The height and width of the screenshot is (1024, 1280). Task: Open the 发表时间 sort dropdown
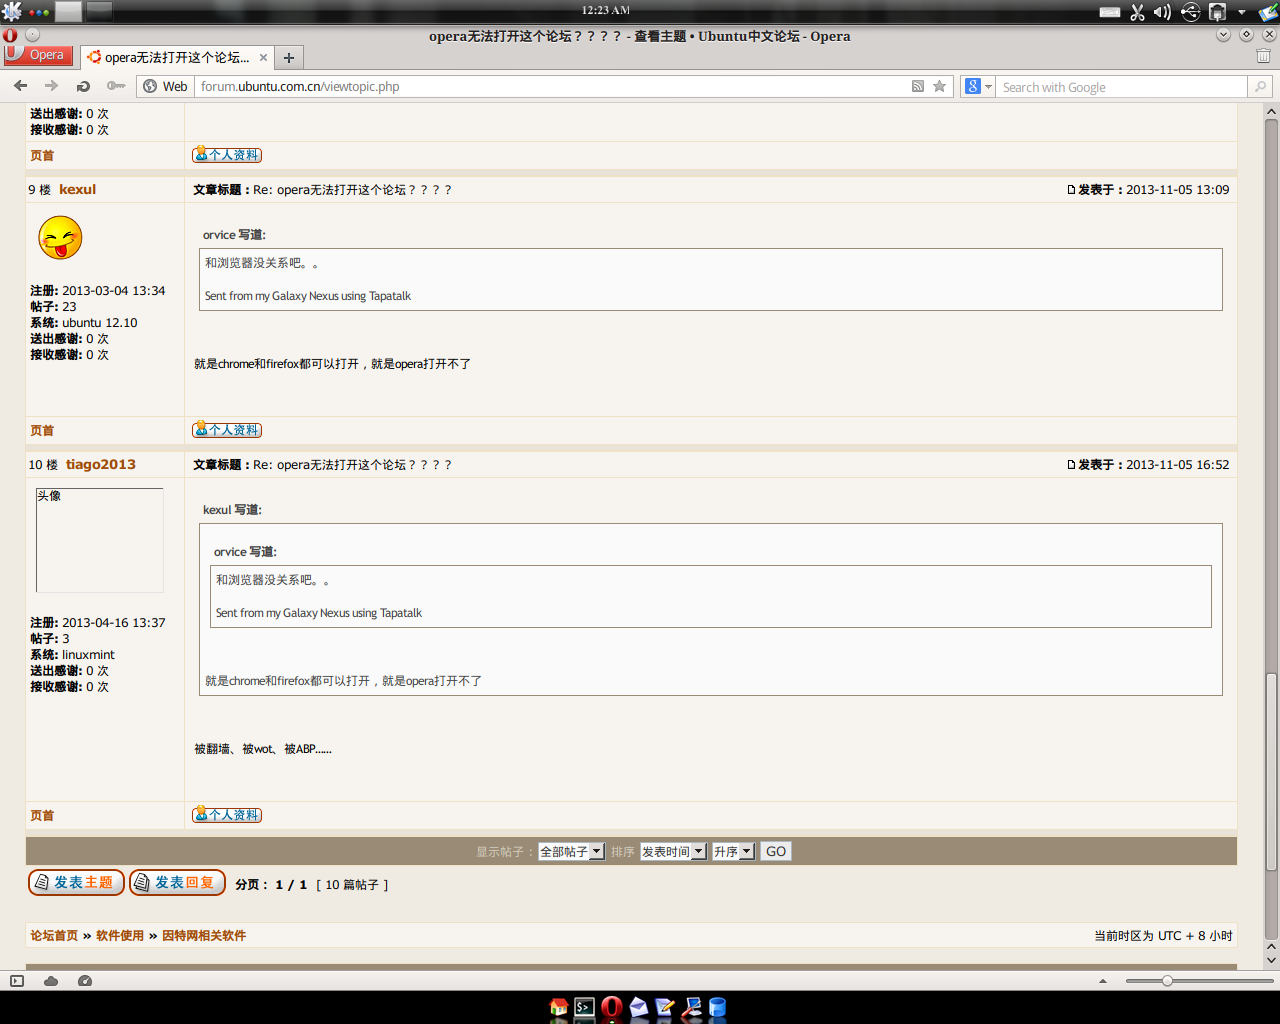pyautogui.click(x=673, y=851)
